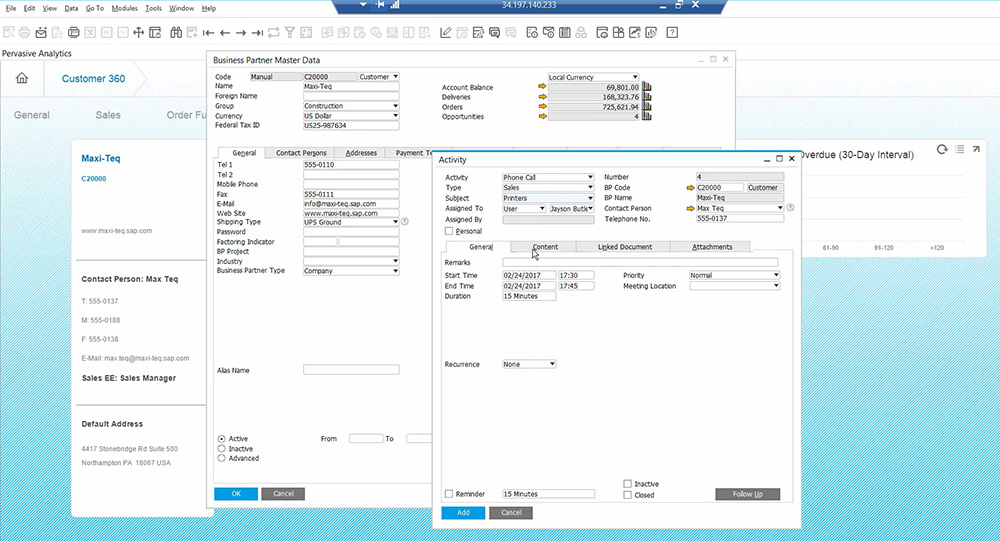1000x541 pixels.
Task: Follow the Deliveries link arrow
Action: 542,97
